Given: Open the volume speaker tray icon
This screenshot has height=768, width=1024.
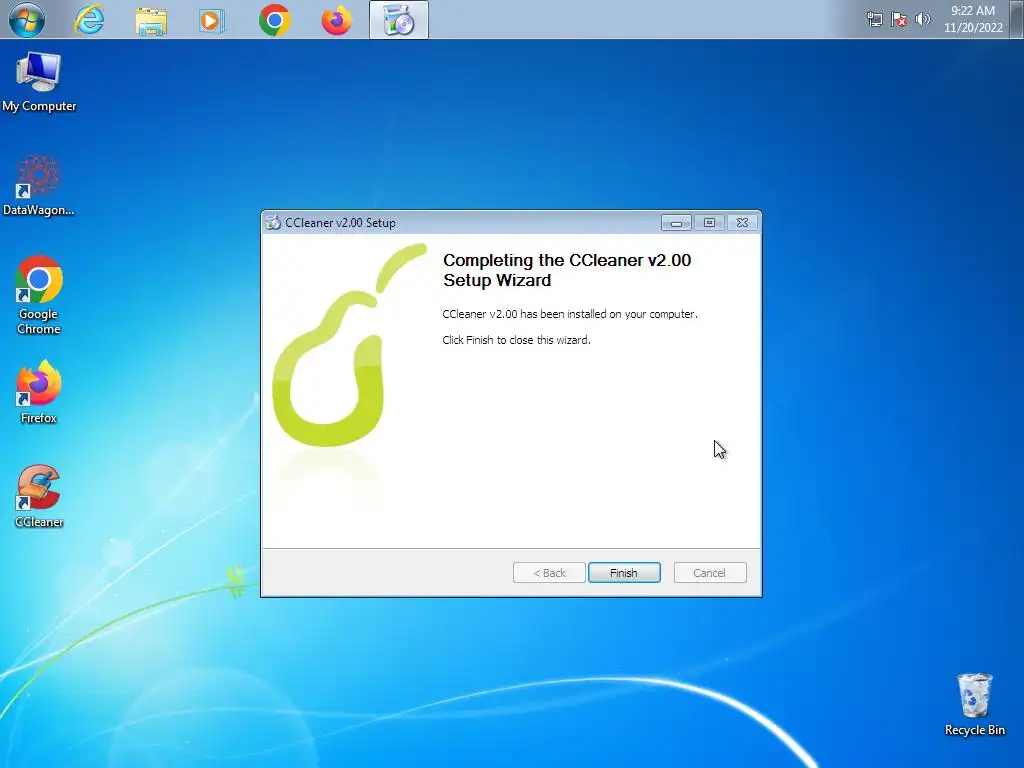Looking at the screenshot, I should point(923,20).
